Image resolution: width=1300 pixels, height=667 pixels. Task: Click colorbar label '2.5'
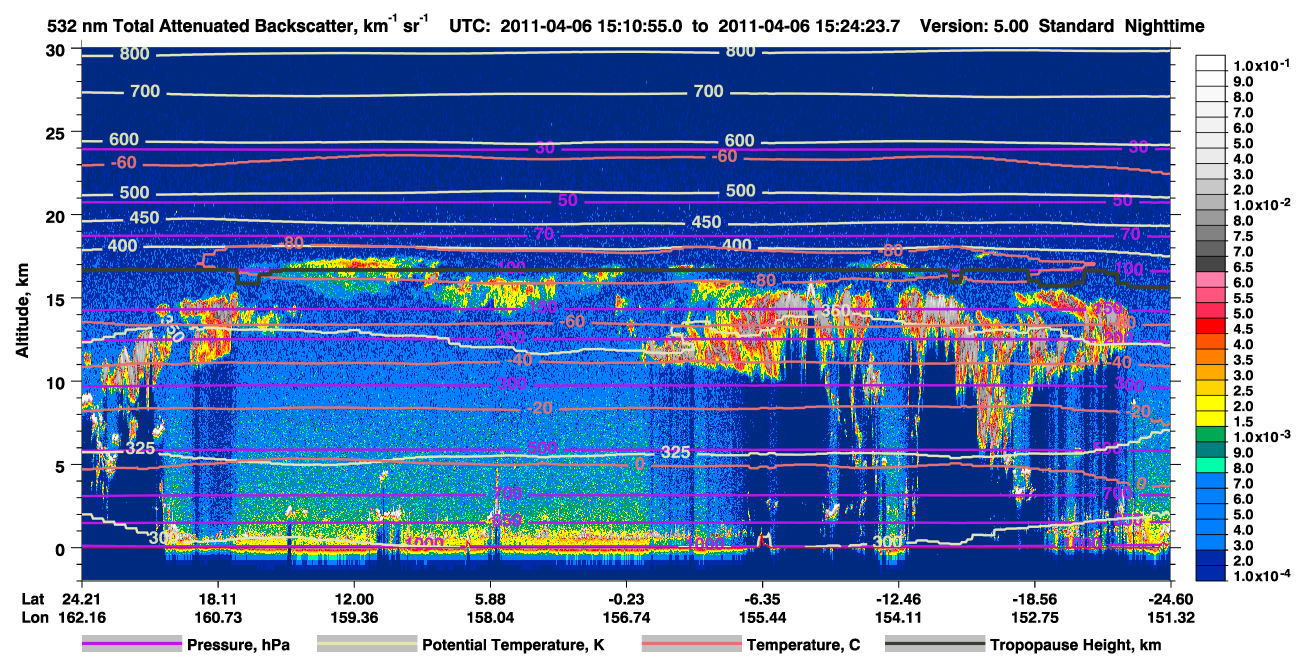[x=1243, y=391]
